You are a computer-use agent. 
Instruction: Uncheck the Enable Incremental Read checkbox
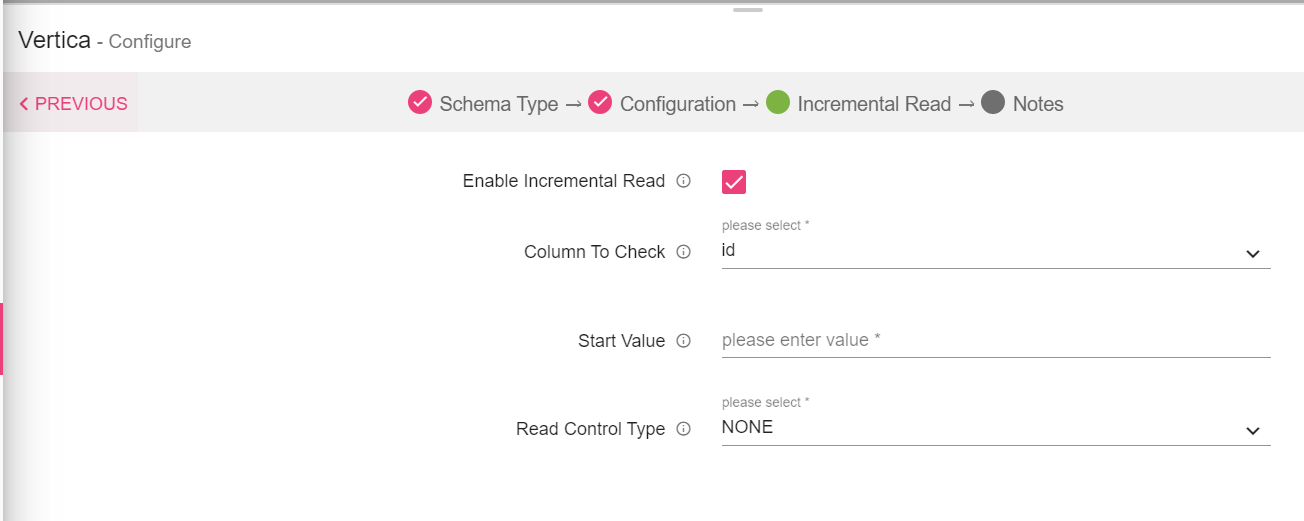click(734, 181)
